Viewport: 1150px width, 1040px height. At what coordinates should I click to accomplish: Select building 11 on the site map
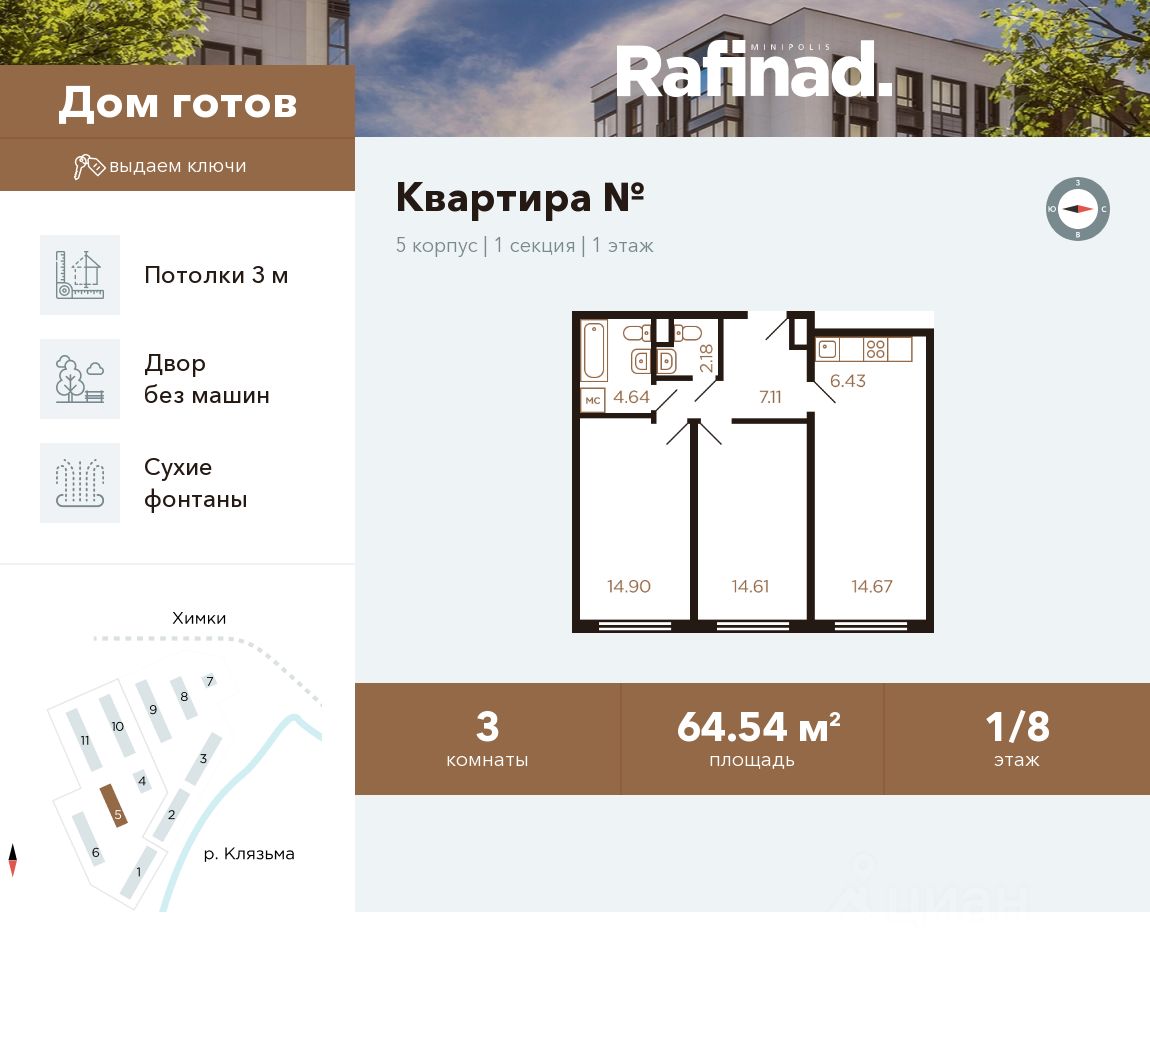(84, 739)
